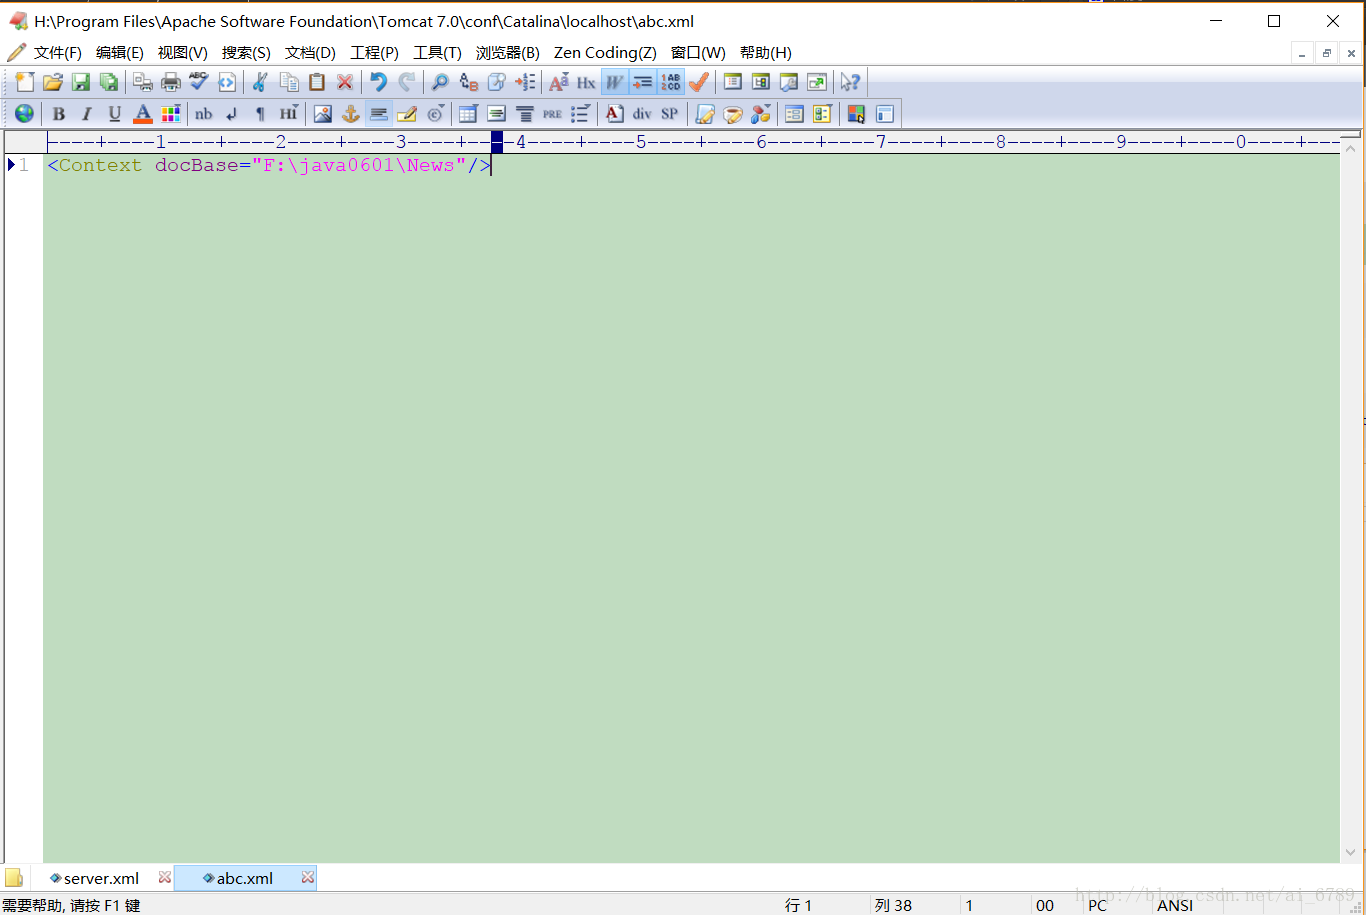Toggle the highlighted horizontal rule button
Screen dimensions: 1366x915
(378, 113)
